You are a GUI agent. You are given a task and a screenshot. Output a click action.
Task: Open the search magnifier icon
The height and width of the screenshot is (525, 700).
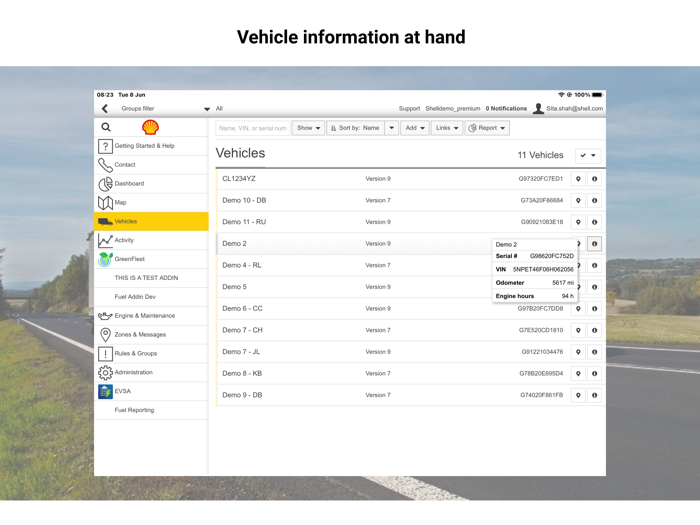[106, 127]
